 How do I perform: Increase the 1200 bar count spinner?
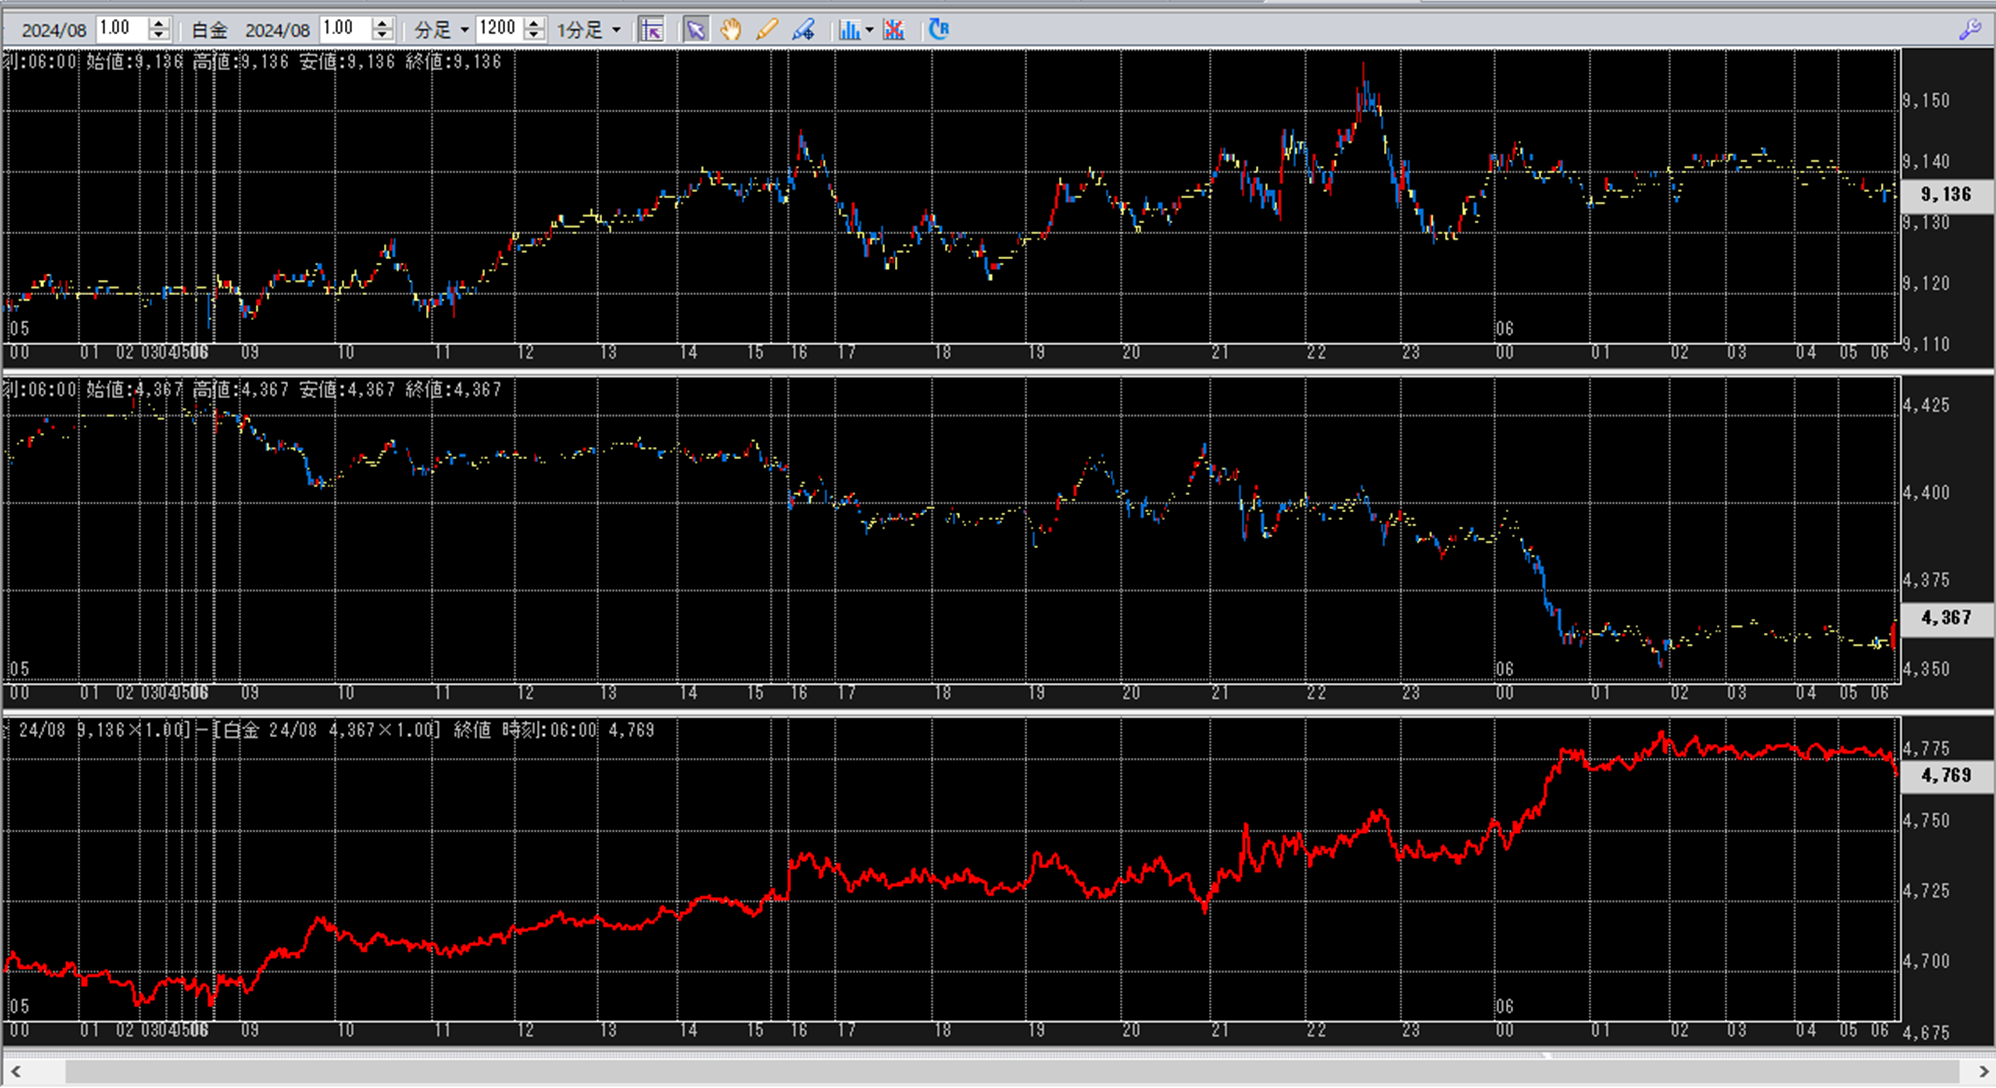coord(534,23)
